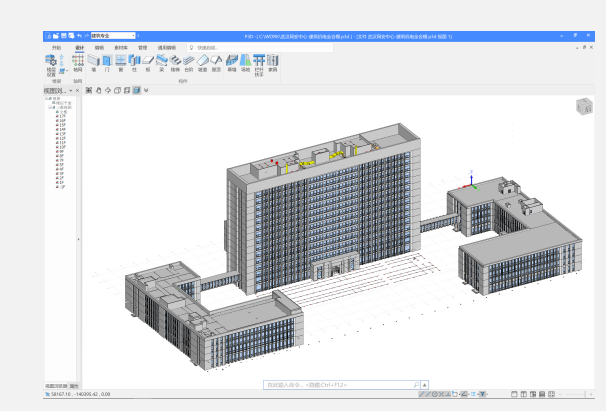The width and height of the screenshot is (606, 411).
Task: Click the wireframe box icon in view toolbar
Action: (117, 90)
